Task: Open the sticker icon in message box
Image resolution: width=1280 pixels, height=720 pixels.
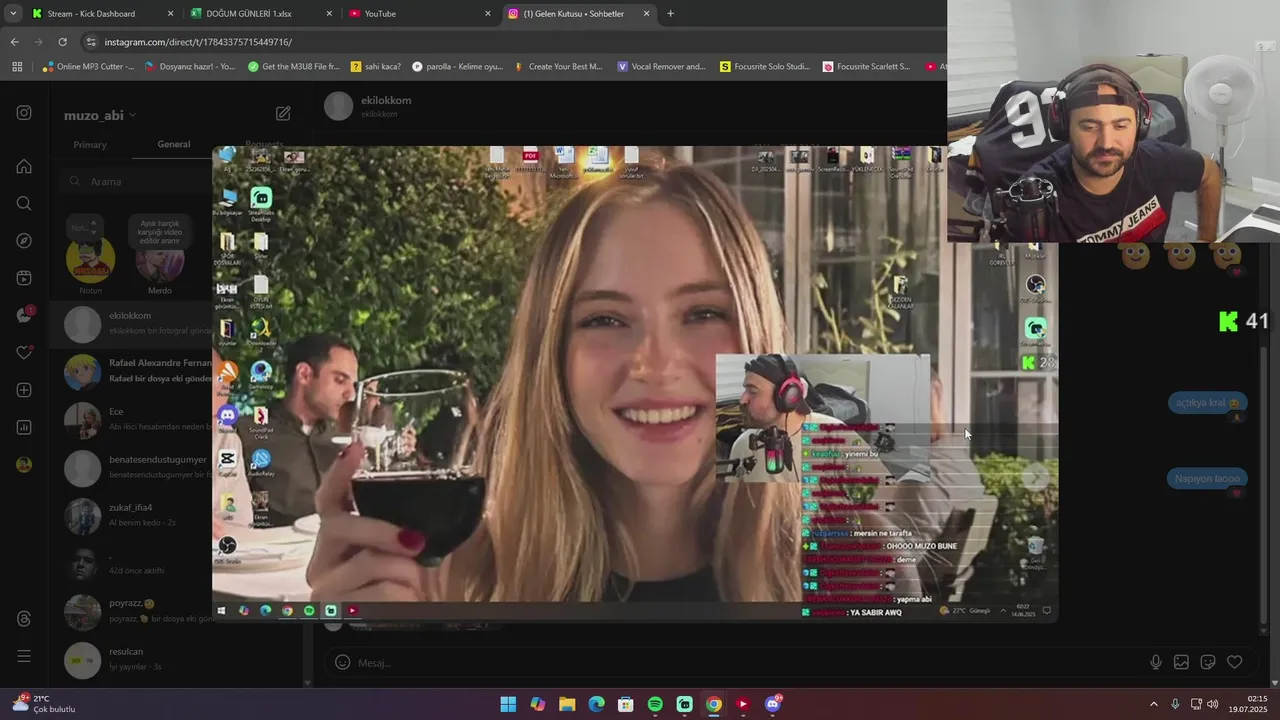Action: 1208,662
